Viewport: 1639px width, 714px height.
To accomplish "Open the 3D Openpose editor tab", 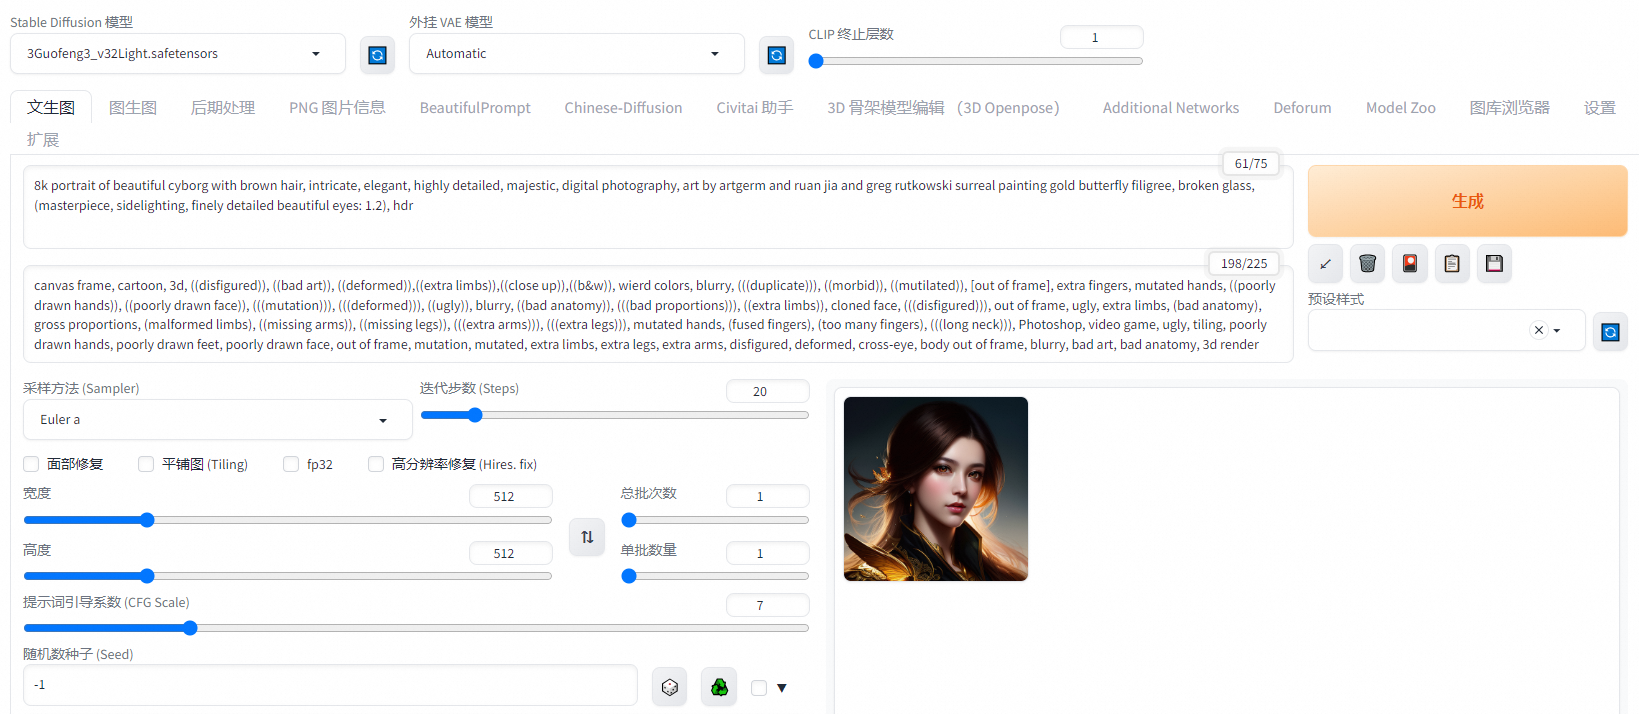I will (943, 108).
